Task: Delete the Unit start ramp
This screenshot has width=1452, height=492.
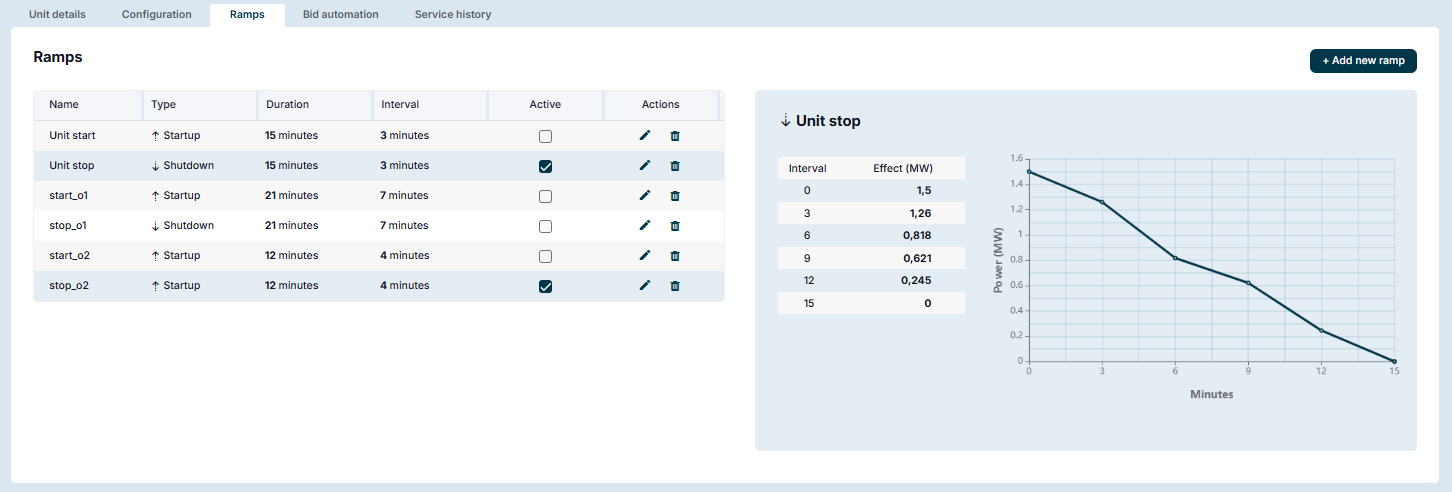Action: 675,136
